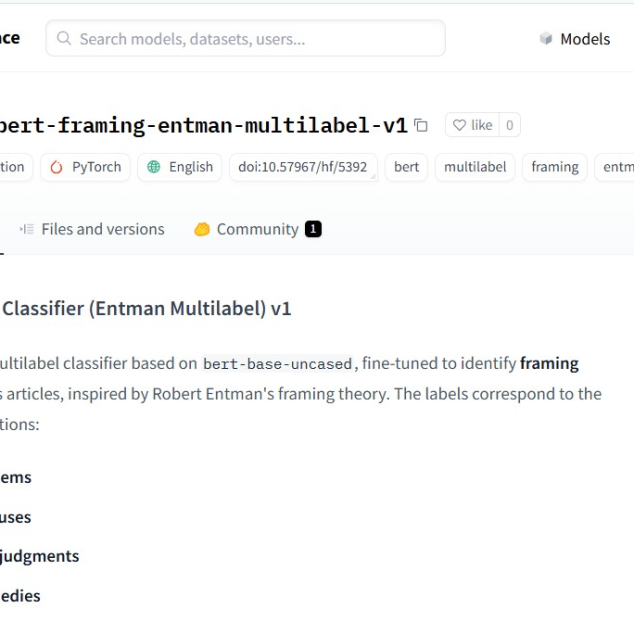This screenshot has height=634, width=634.
Task: Click the PyTorch flame logo icon
Action: click(56, 167)
